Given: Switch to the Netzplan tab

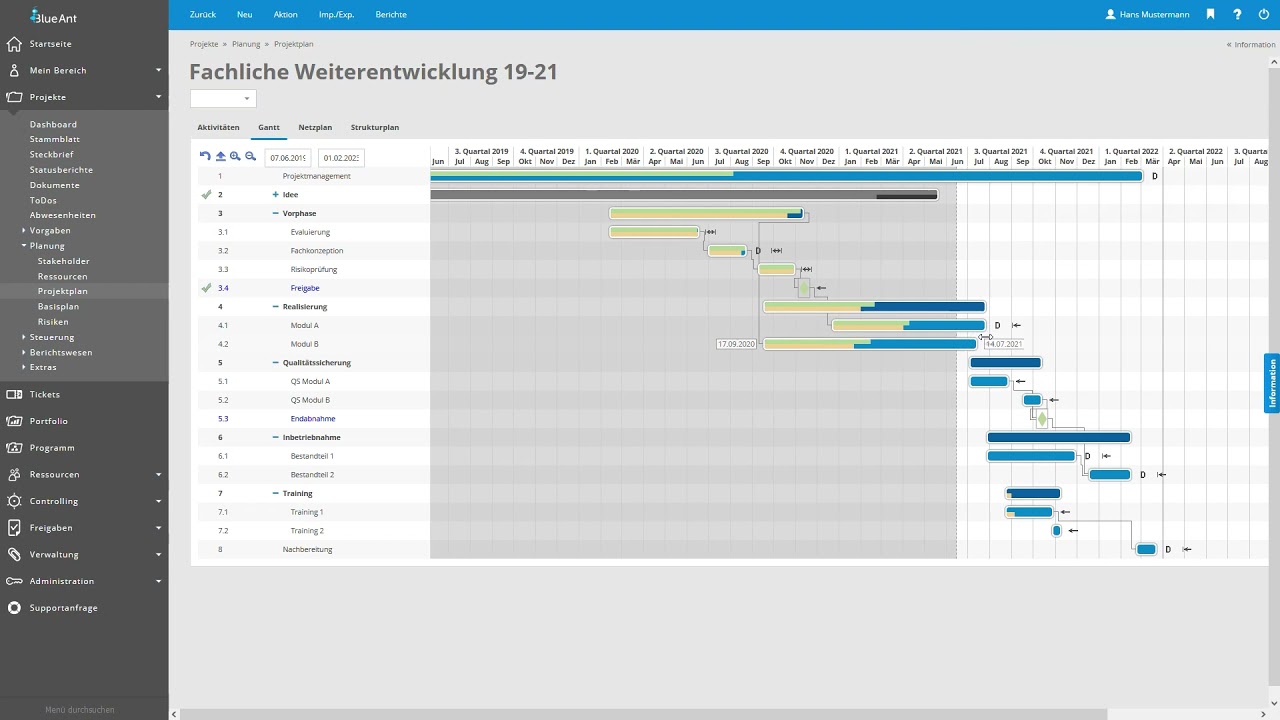Looking at the screenshot, I should tap(315, 128).
